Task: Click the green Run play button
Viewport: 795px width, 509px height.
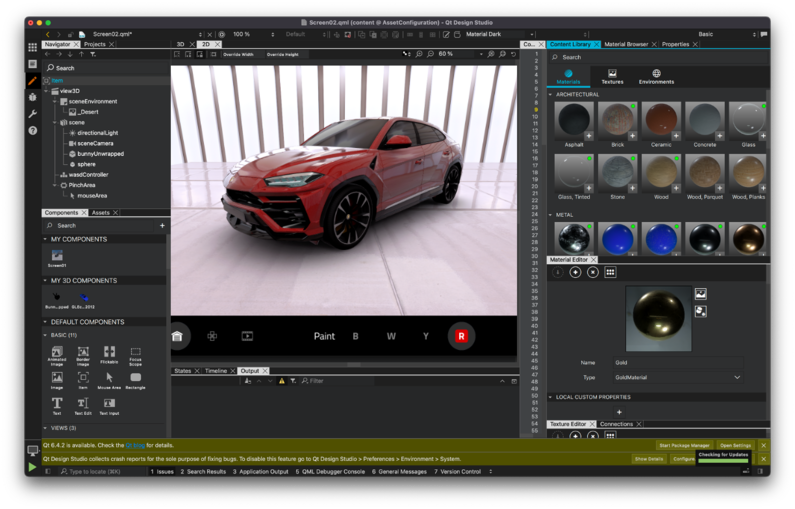Action: click(32, 467)
